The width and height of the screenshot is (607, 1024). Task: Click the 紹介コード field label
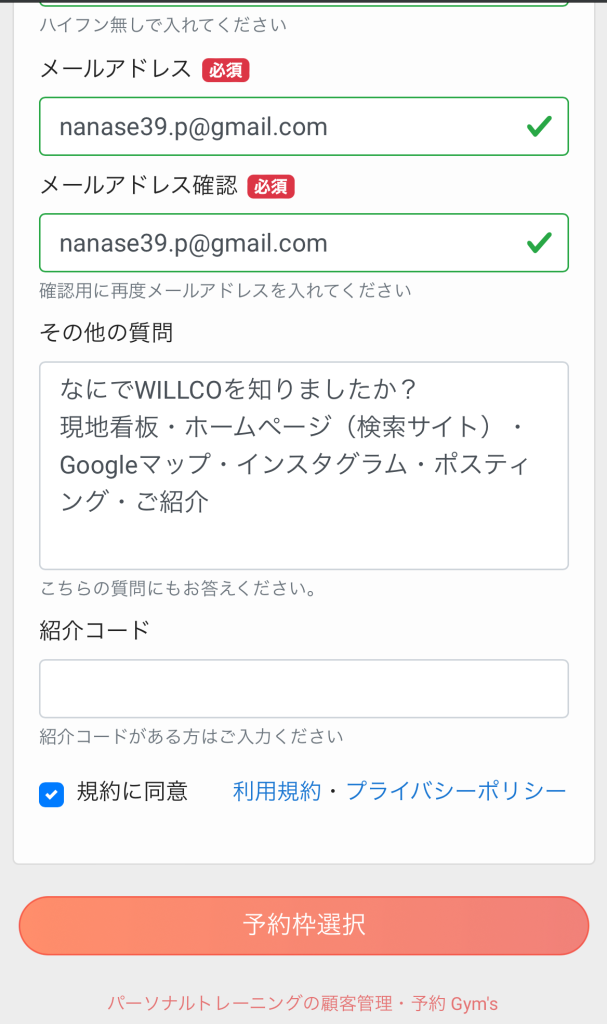click(x=94, y=630)
